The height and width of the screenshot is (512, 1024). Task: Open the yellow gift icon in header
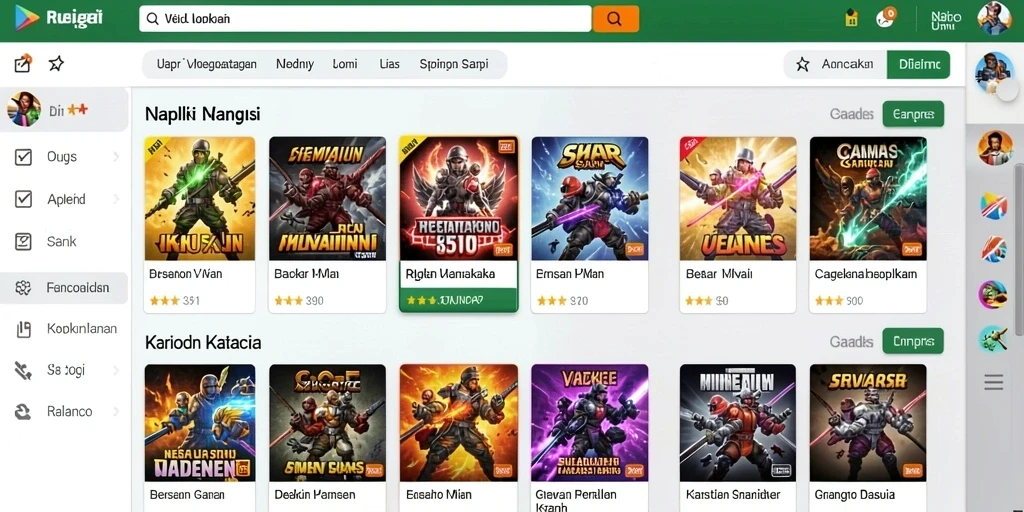coord(851,18)
